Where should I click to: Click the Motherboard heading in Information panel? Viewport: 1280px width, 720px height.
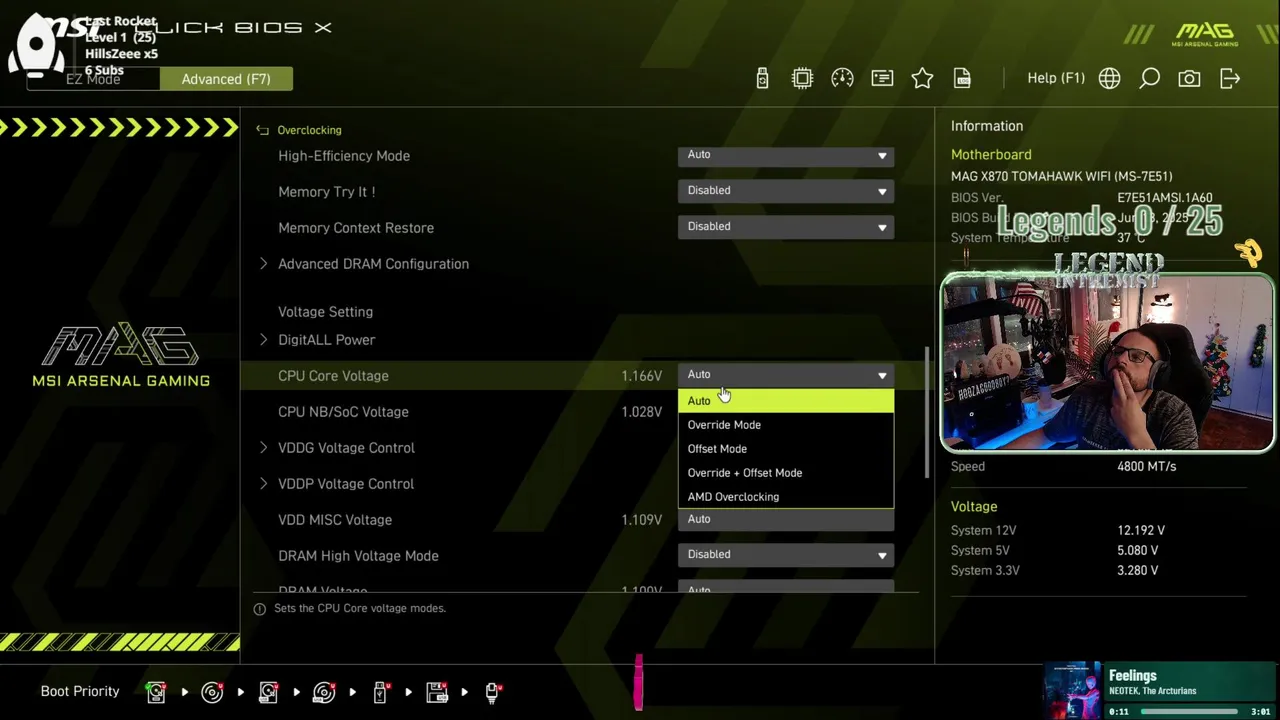click(x=991, y=155)
